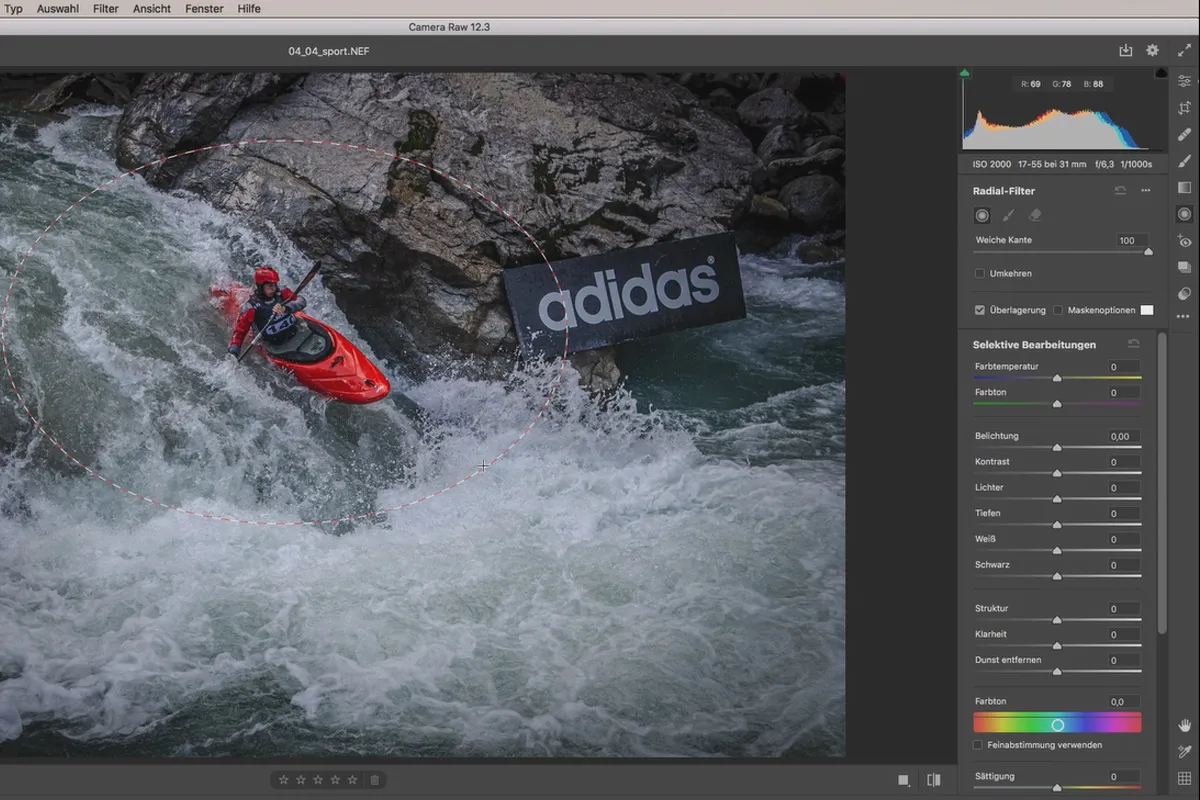Toggle highlight clipping warning in histogram
Viewport: 1200px width, 800px height.
point(1161,73)
